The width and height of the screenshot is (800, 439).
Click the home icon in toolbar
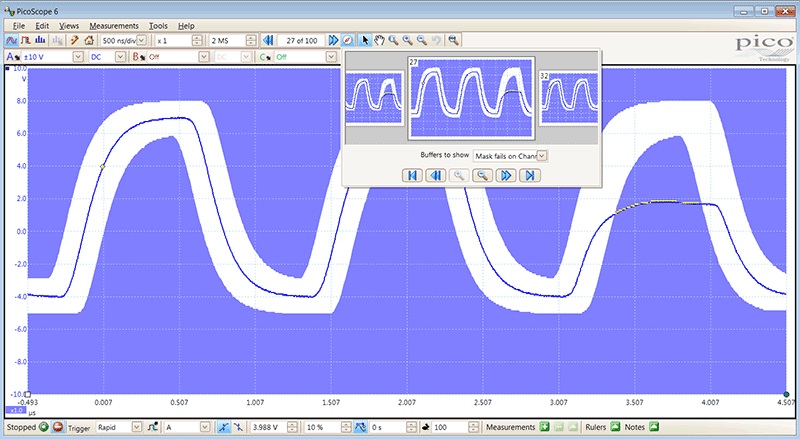[x=88, y=40]
